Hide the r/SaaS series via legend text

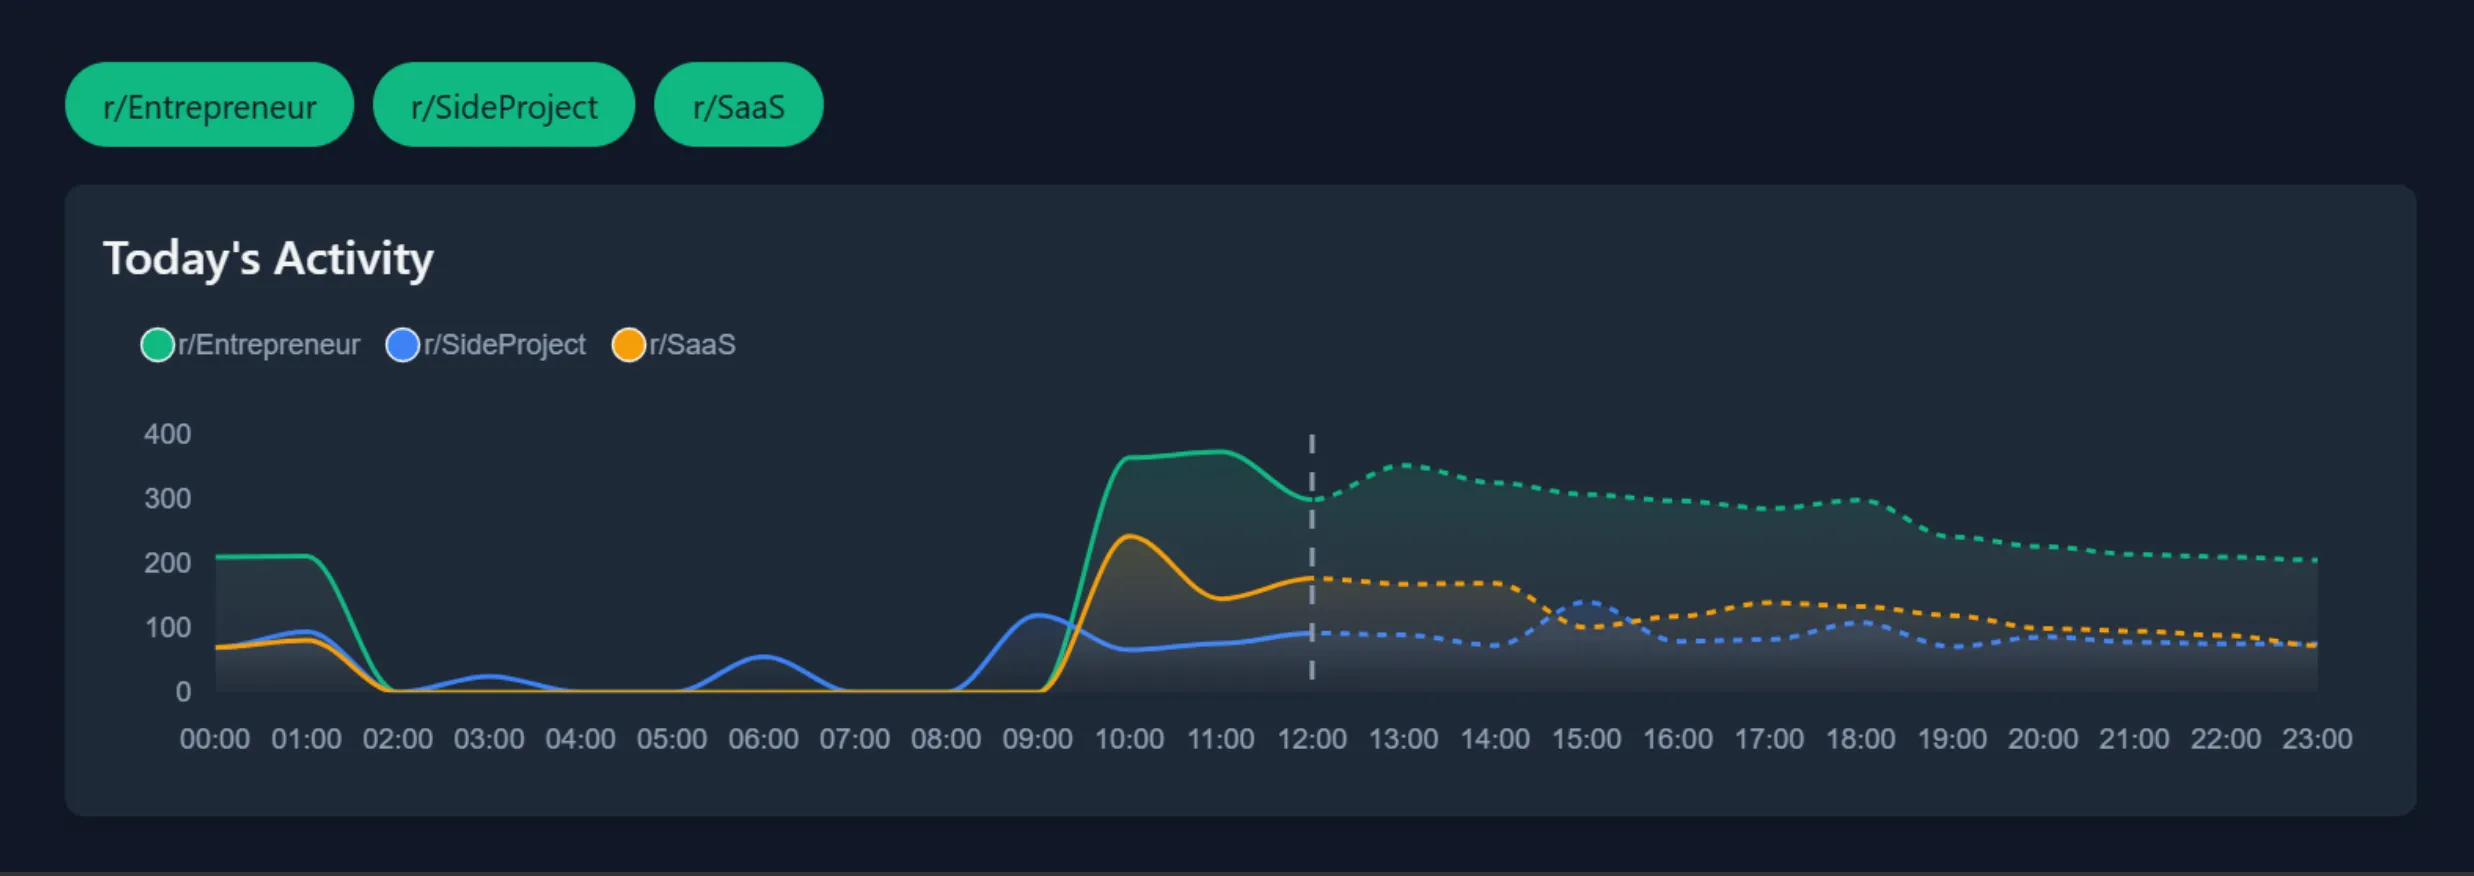point(693,345)
